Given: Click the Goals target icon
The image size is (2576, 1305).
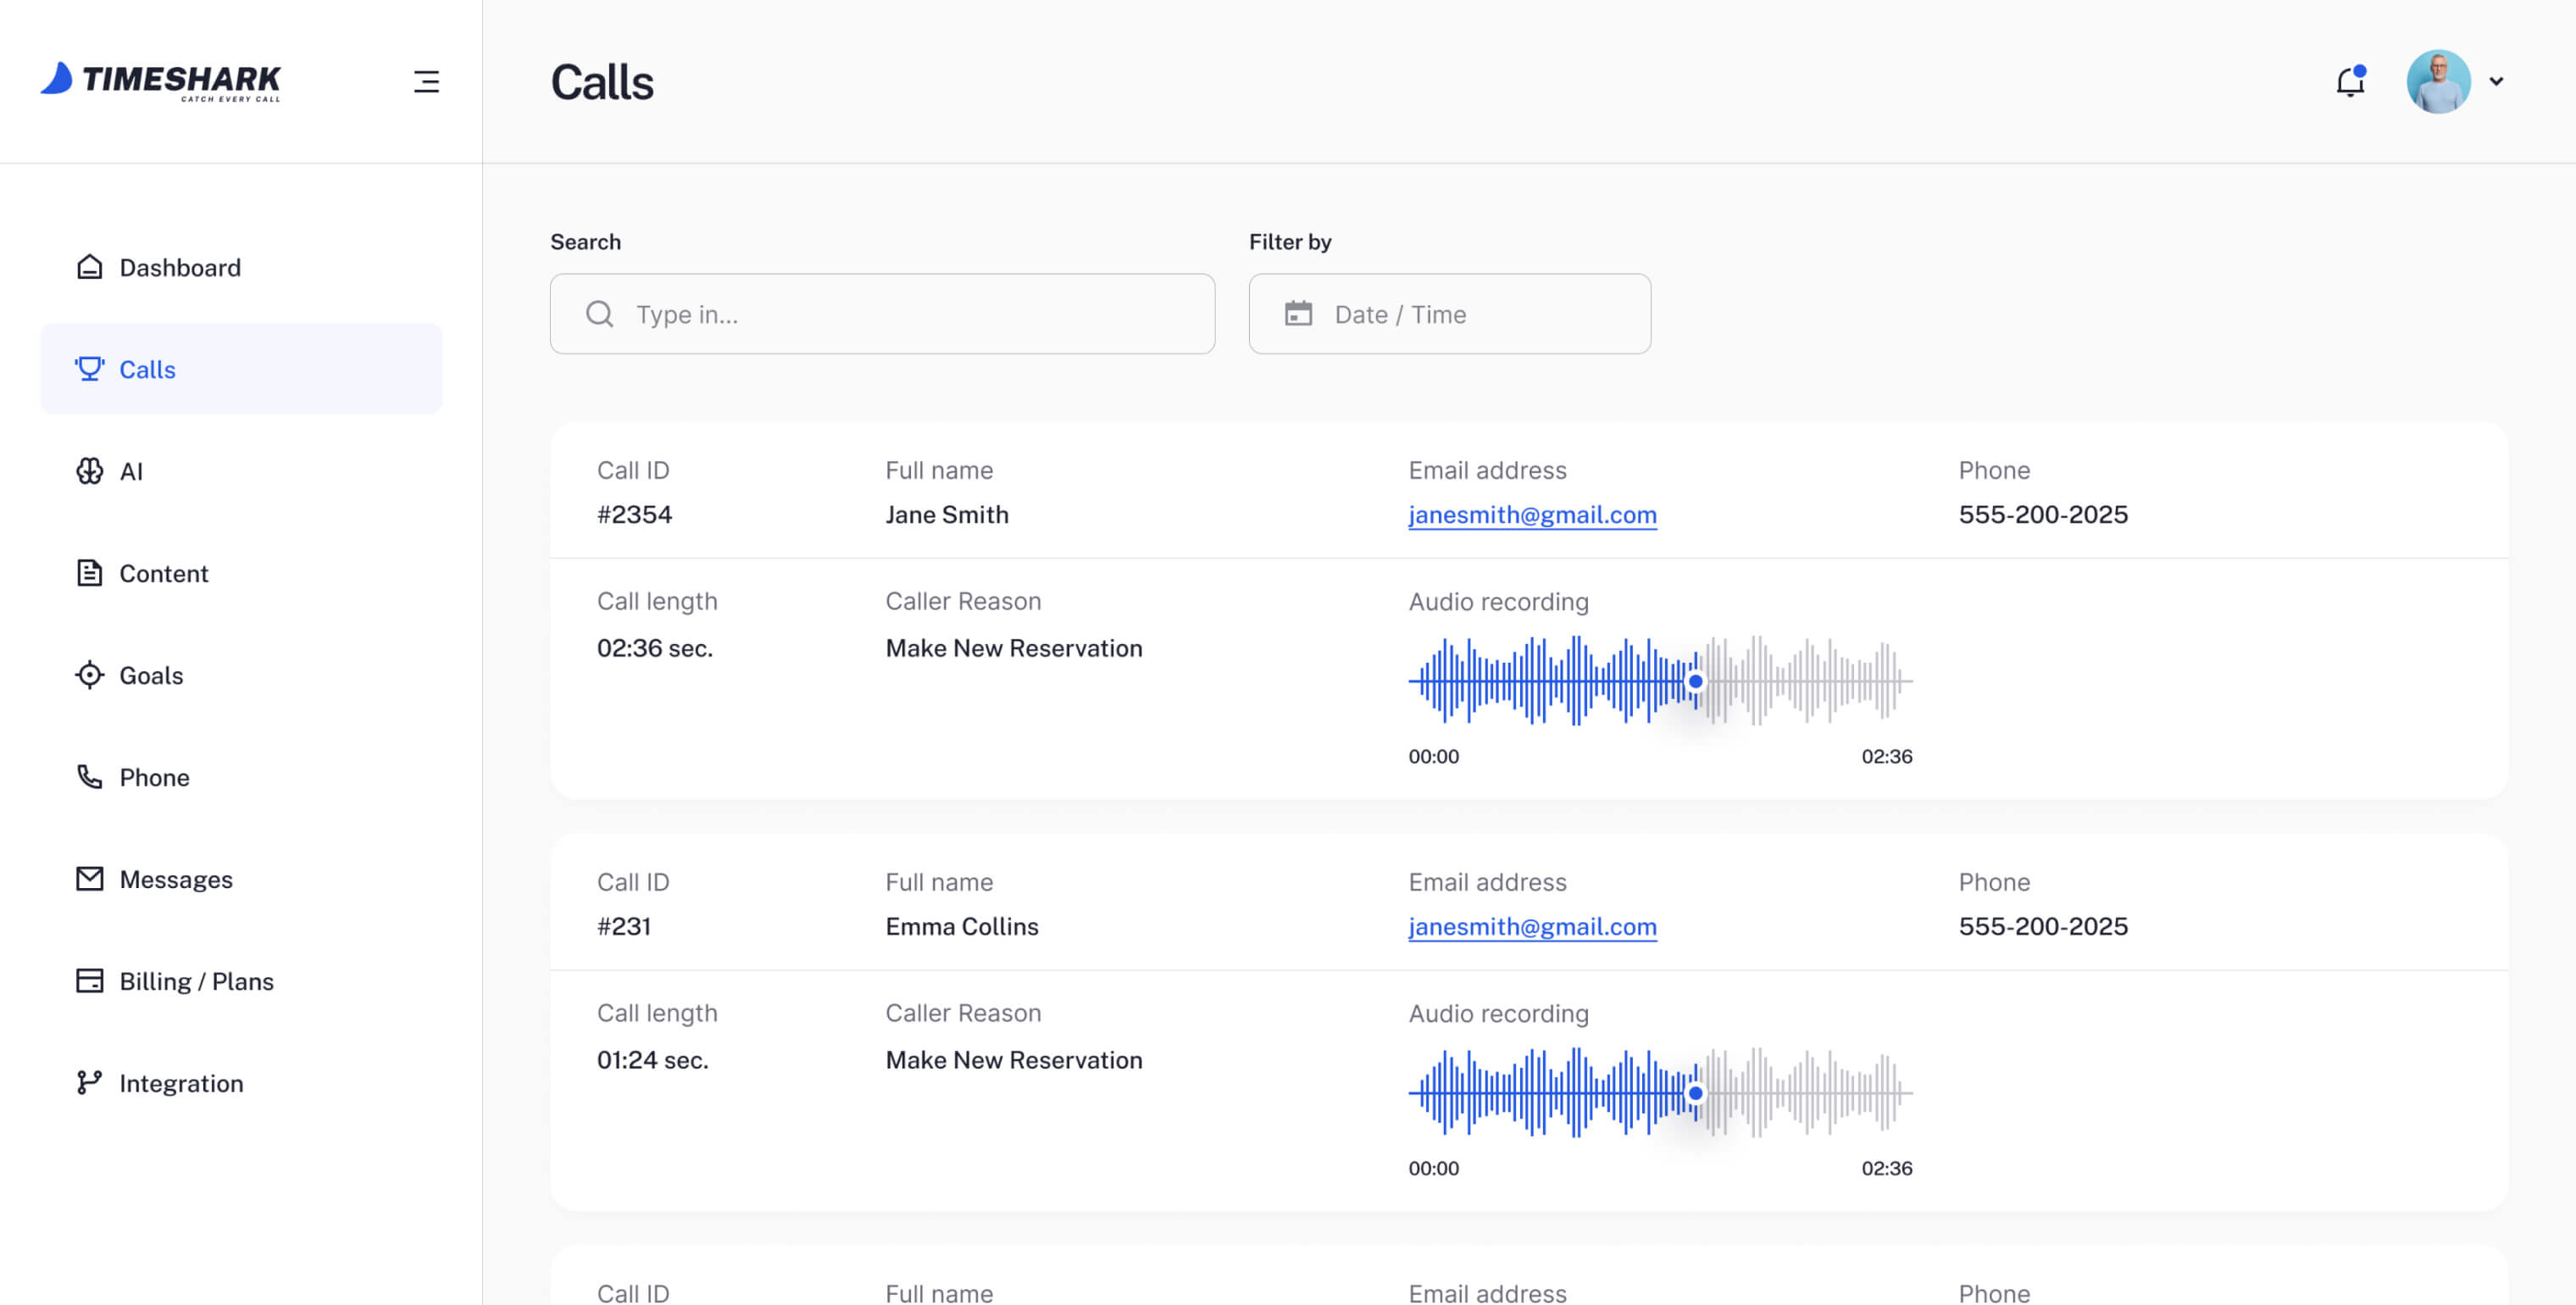Looking at the screenshot, I should click(x=90, y=675).
